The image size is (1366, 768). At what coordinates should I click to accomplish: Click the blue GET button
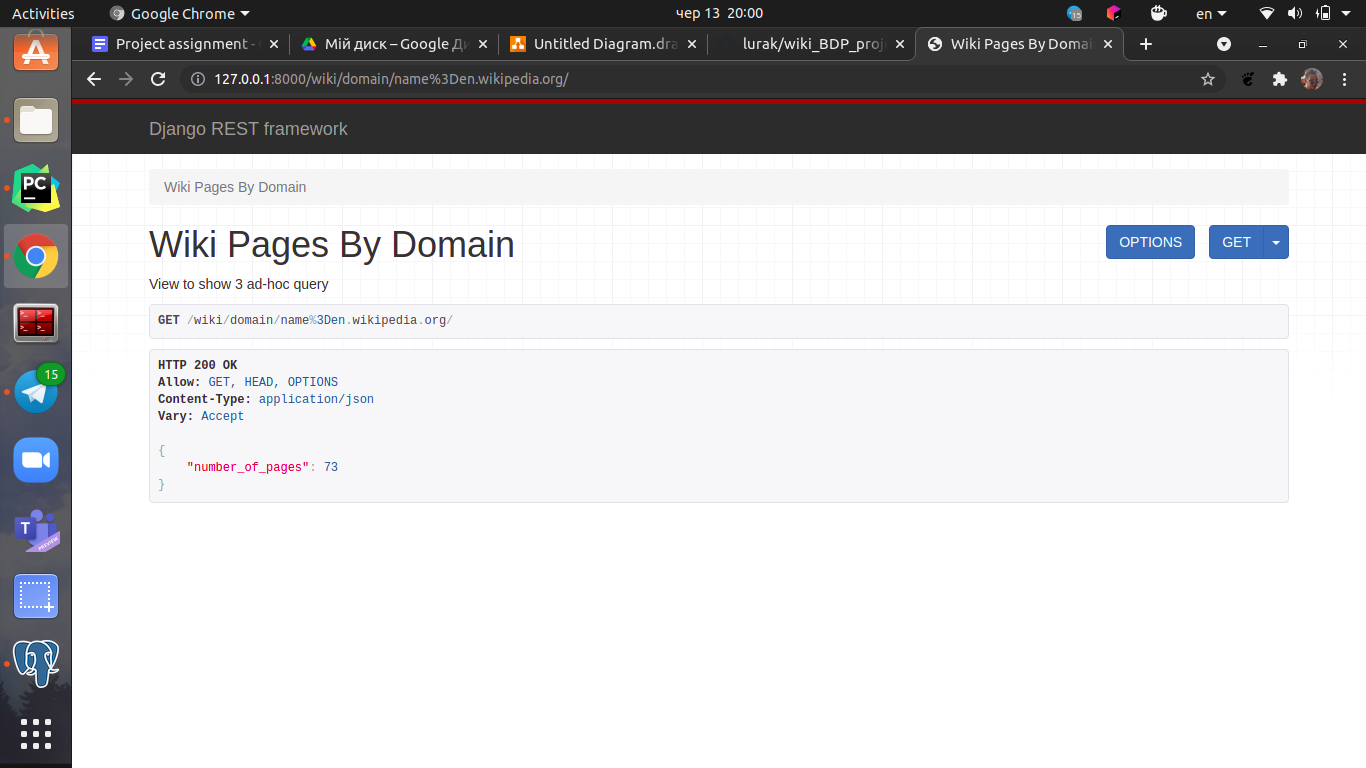coord(1236,242)
